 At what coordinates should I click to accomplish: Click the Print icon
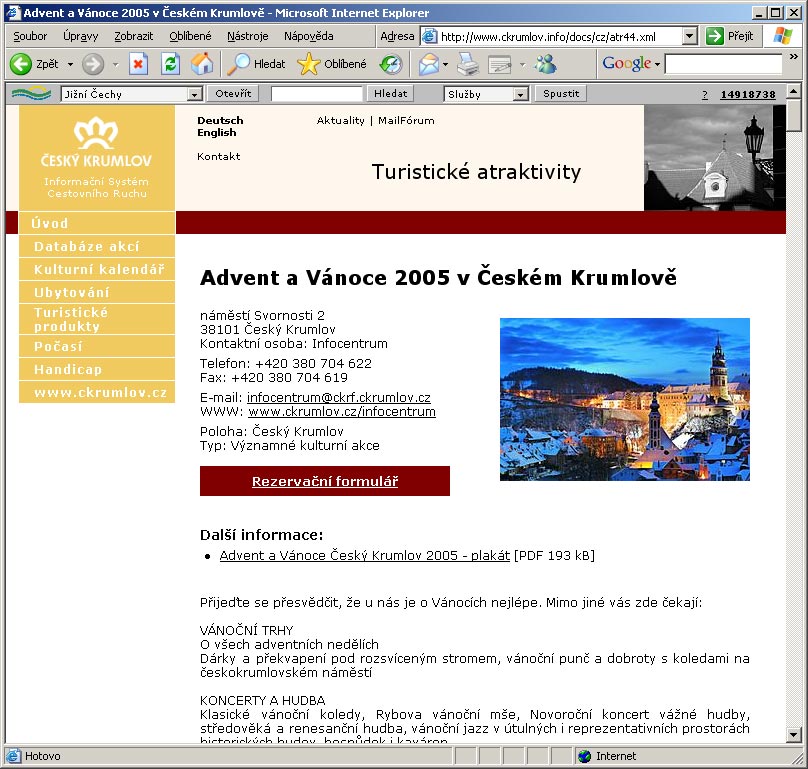click(468, 64)
